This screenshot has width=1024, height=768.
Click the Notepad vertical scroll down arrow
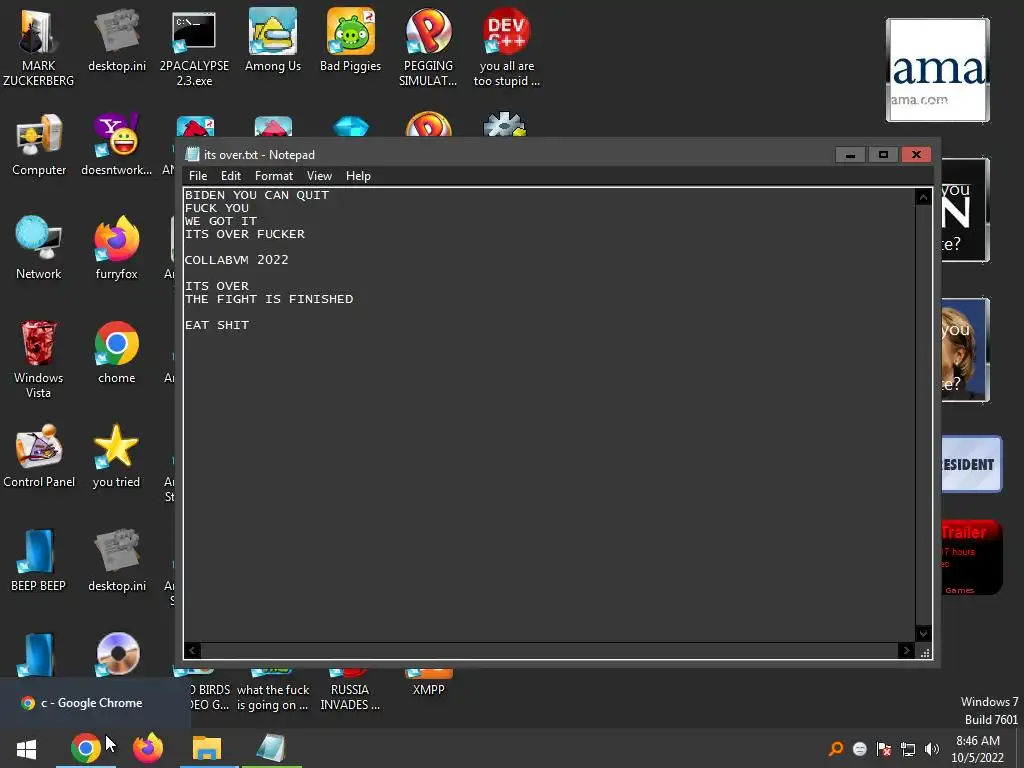pos(923,633)
